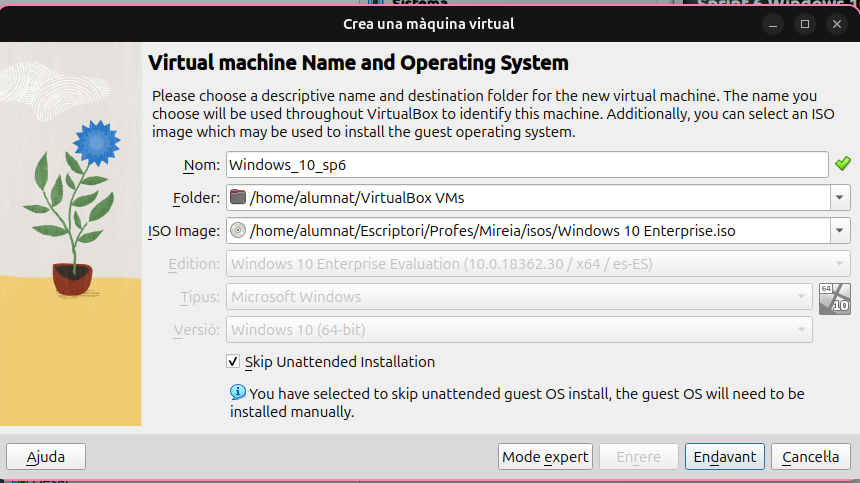860x483 pixels.
Task: Click the green valid-name checkmark icon
Action: (x=843, y=164)
